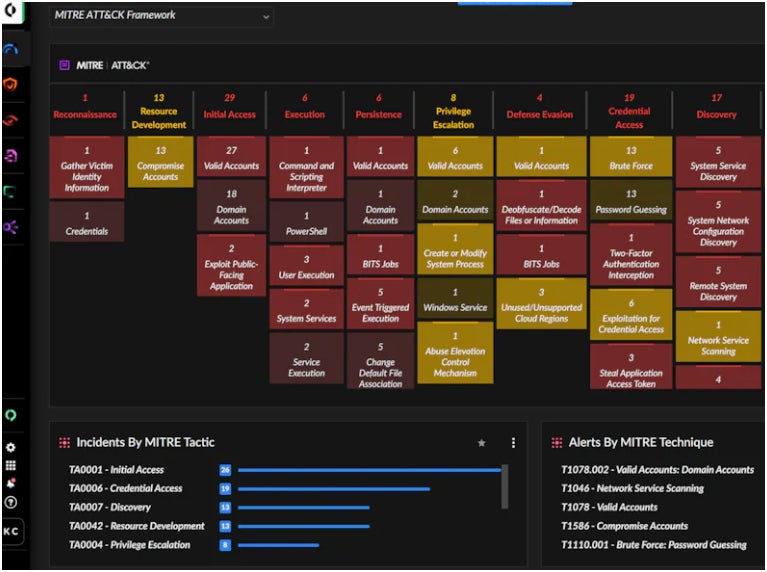Select the Initial Access tactic header
Viewport: 767px width, 572px height.
(229, 107)
